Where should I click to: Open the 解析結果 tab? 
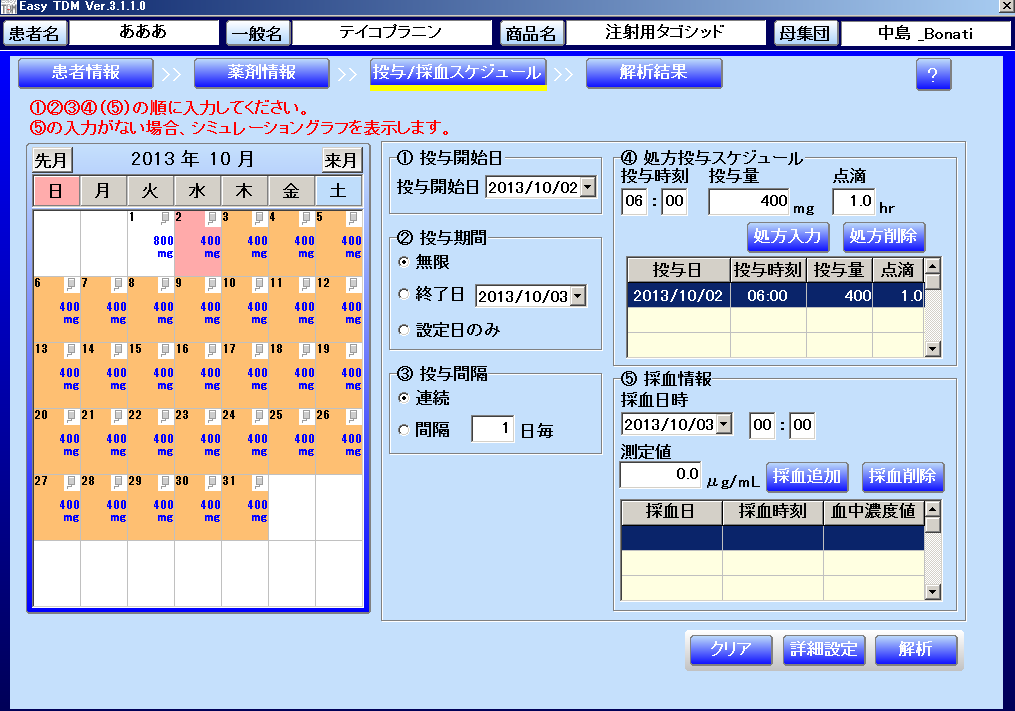pos(654,73)
